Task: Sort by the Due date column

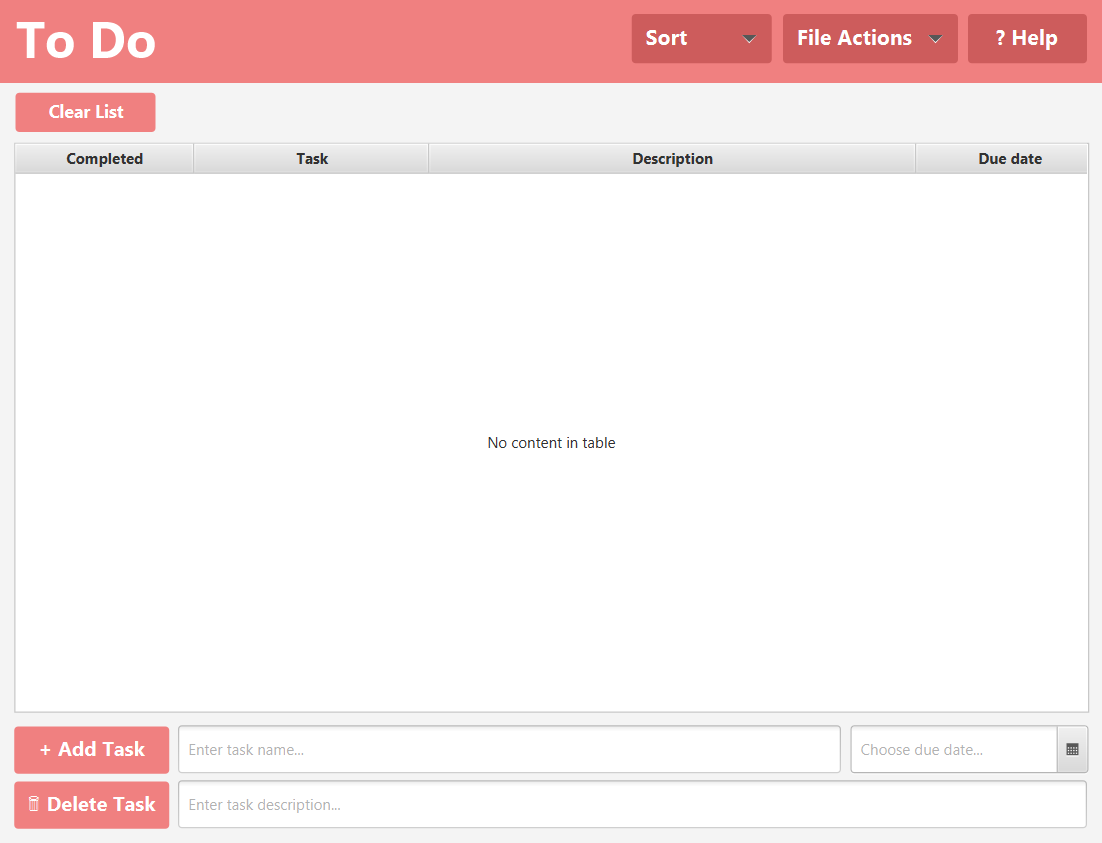Action: click(x=1010, y=158)
